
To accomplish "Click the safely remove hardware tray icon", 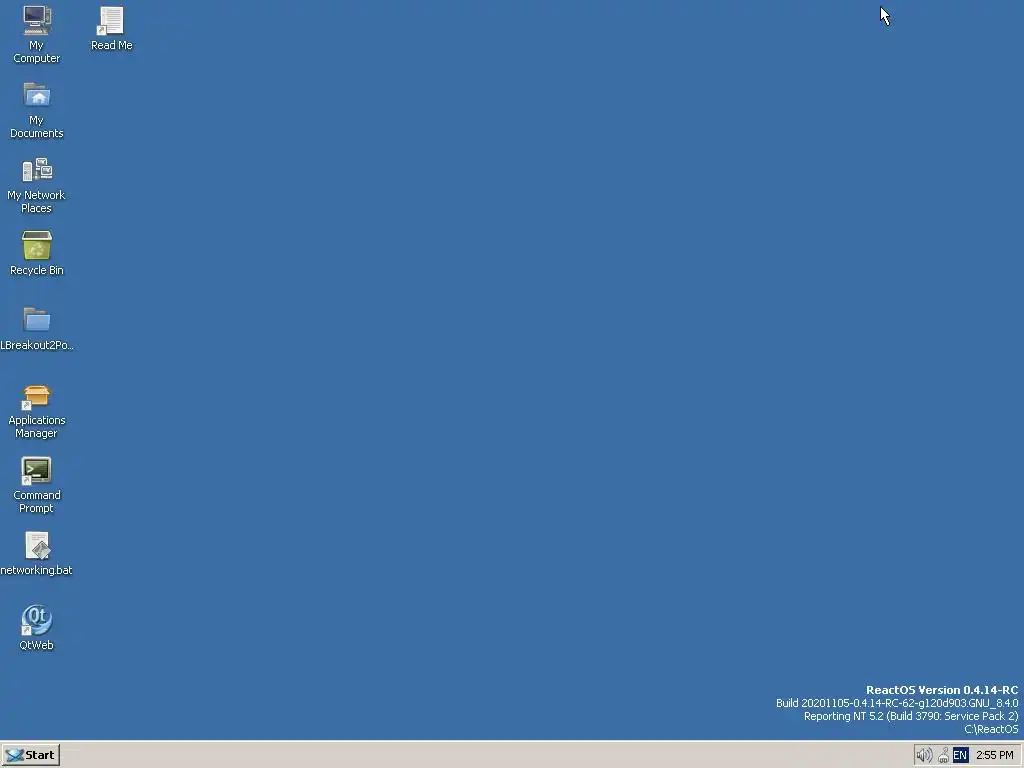I will (x=943, y=756).
